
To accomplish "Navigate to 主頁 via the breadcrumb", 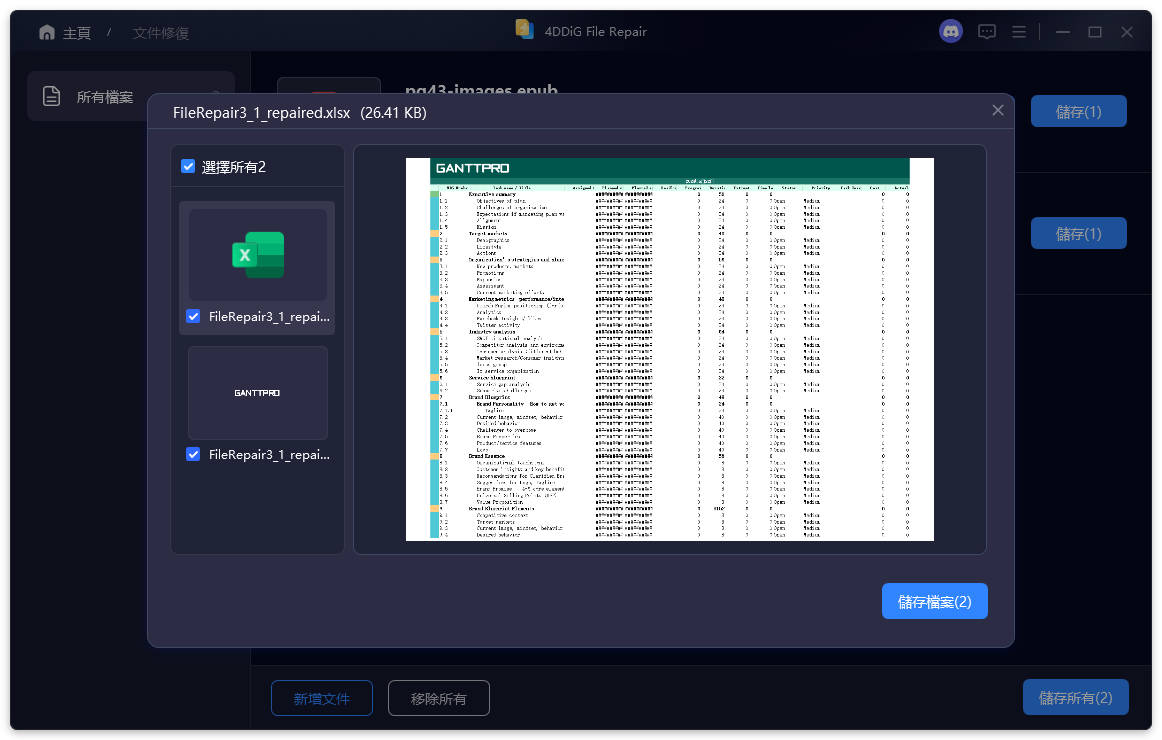I will pyautogui.click(x=75, y=31).
